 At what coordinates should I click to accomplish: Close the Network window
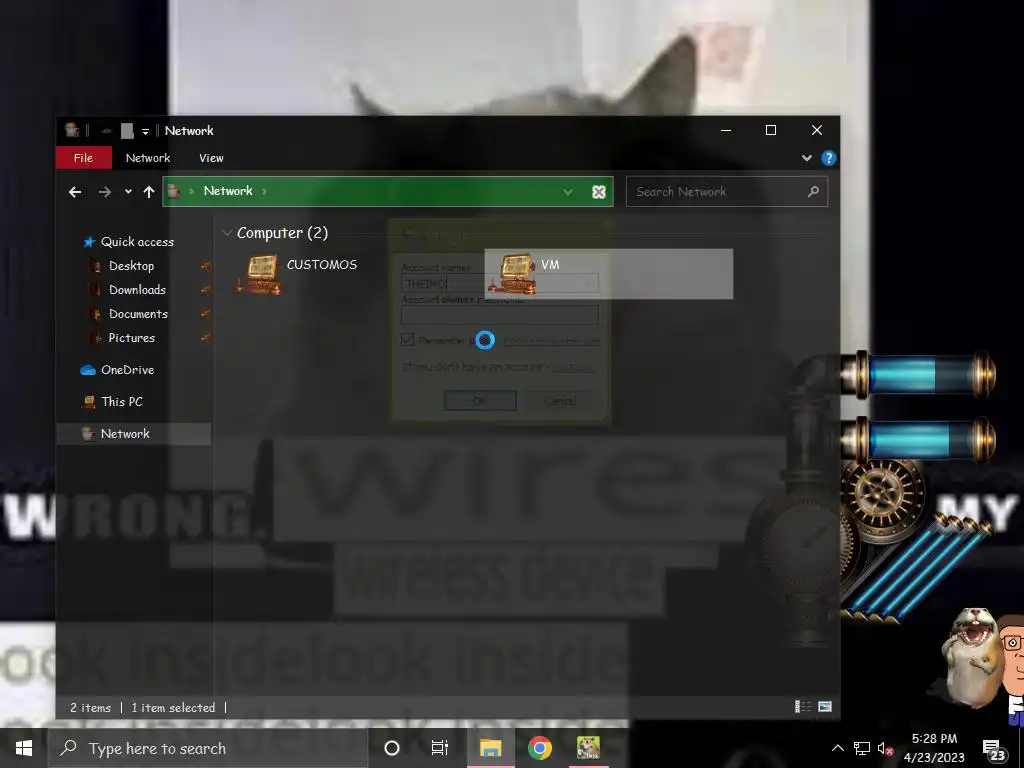[816, 131]
